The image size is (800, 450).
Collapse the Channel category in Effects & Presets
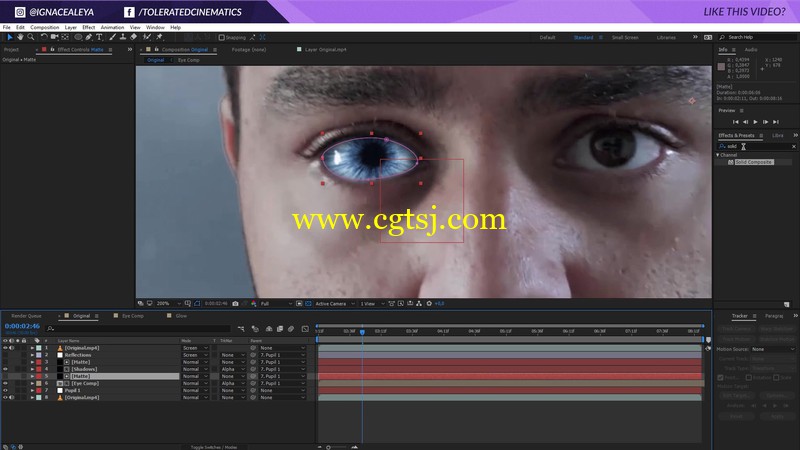click(718, 155)
